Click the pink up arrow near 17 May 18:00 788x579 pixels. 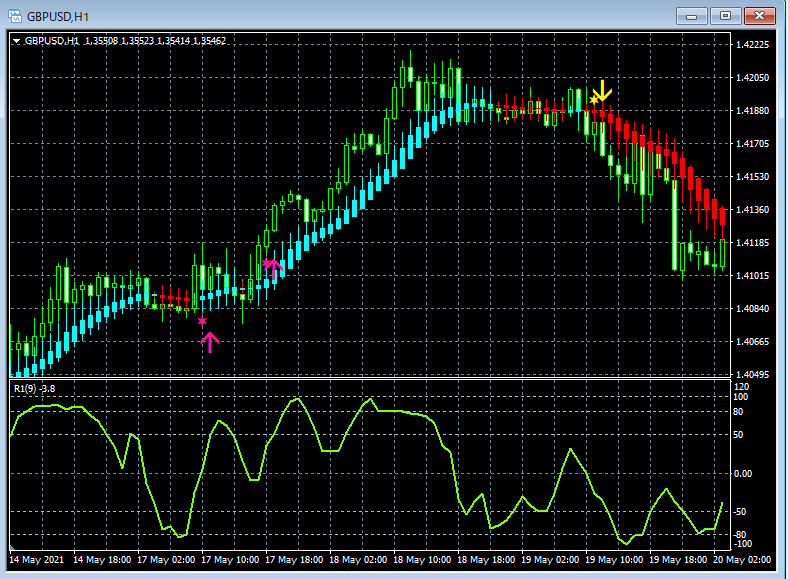[x=274, y=268]
